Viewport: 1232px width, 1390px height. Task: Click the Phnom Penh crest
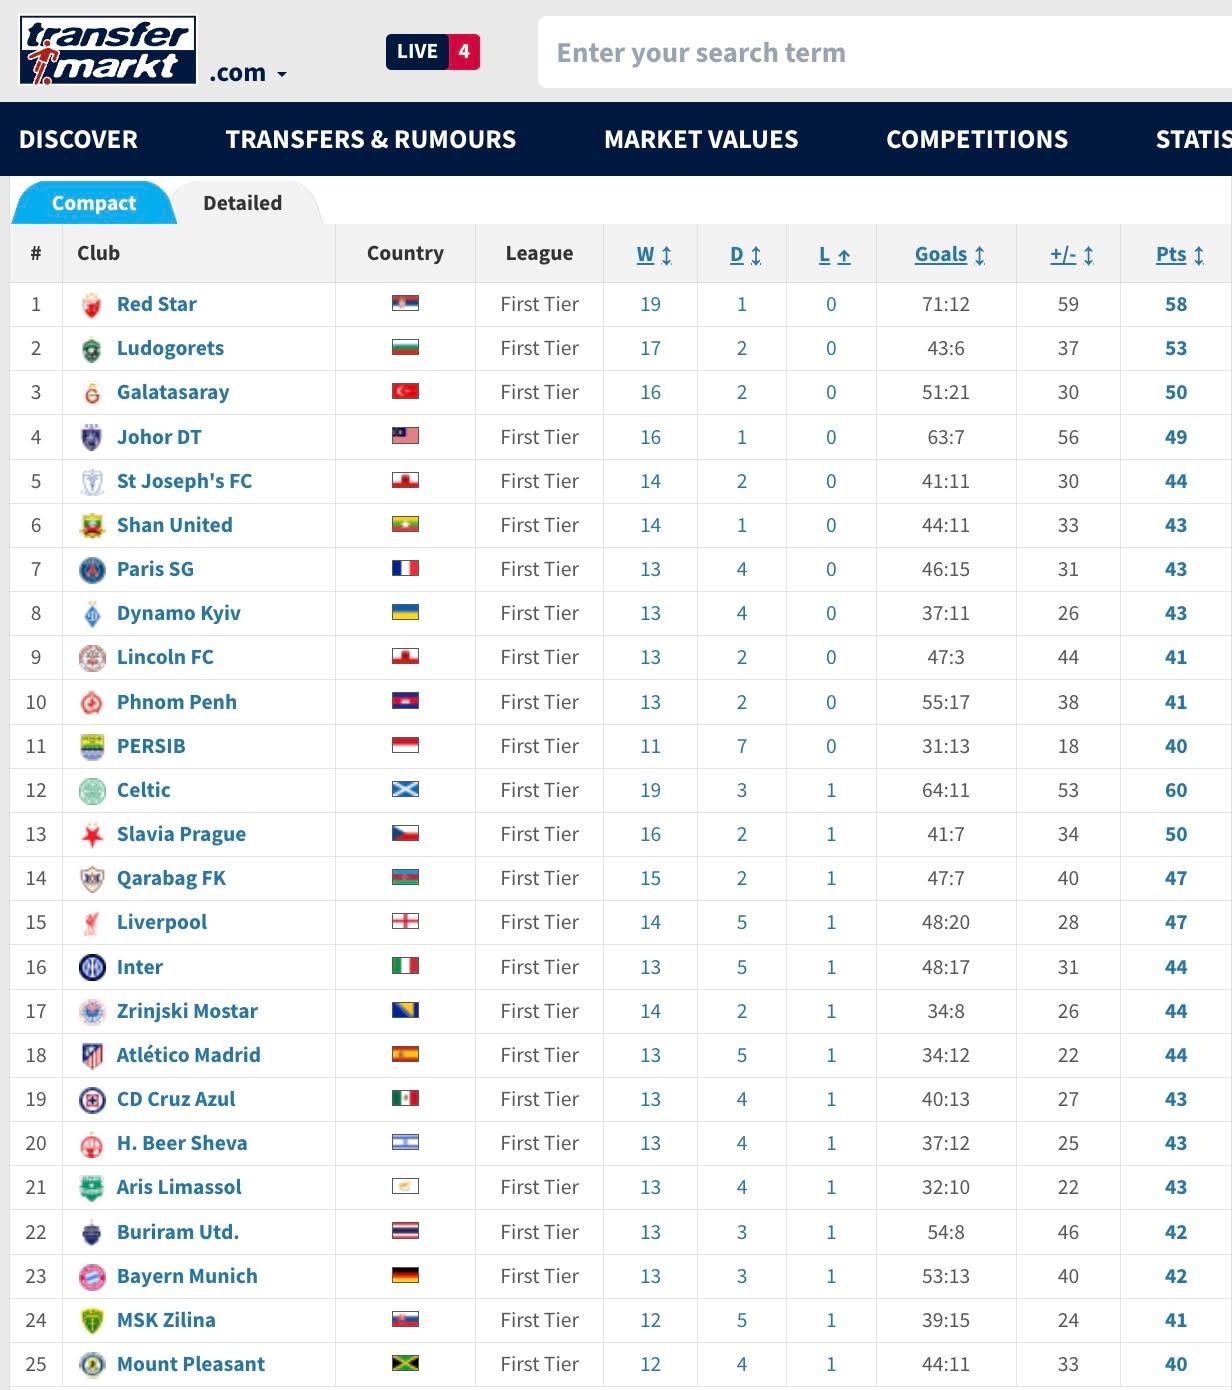click(x=92, y=703)
